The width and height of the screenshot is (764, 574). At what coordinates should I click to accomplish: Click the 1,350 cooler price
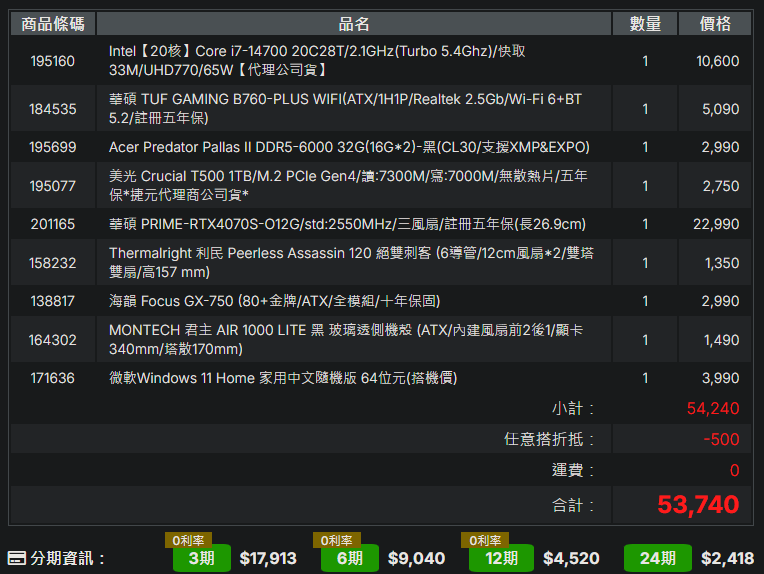(722, 263)
